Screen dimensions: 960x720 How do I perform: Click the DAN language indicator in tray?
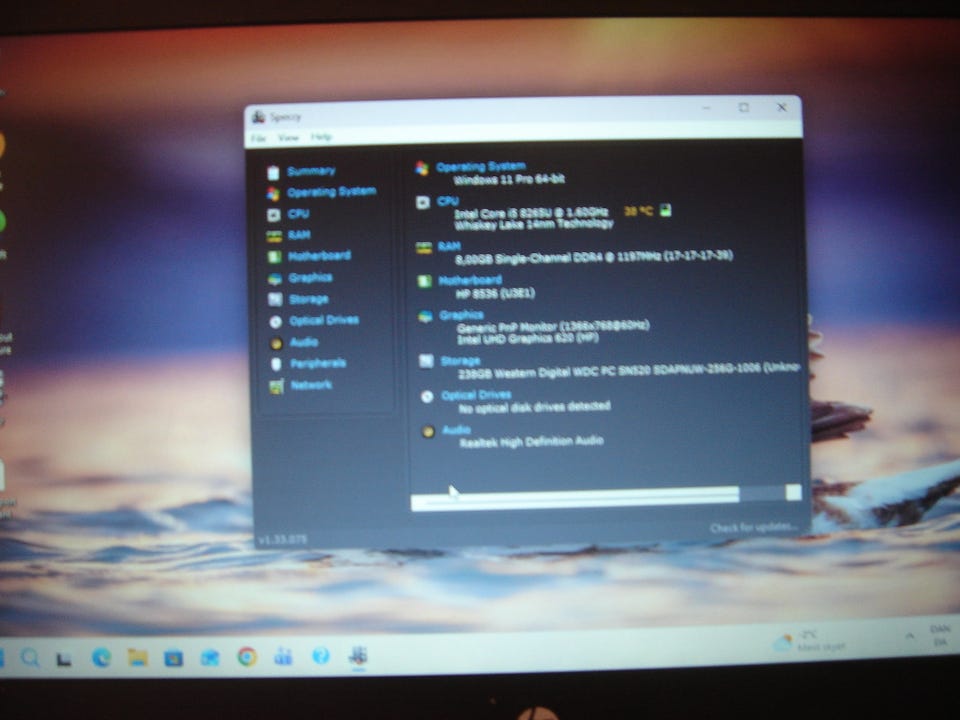(940, 636)
